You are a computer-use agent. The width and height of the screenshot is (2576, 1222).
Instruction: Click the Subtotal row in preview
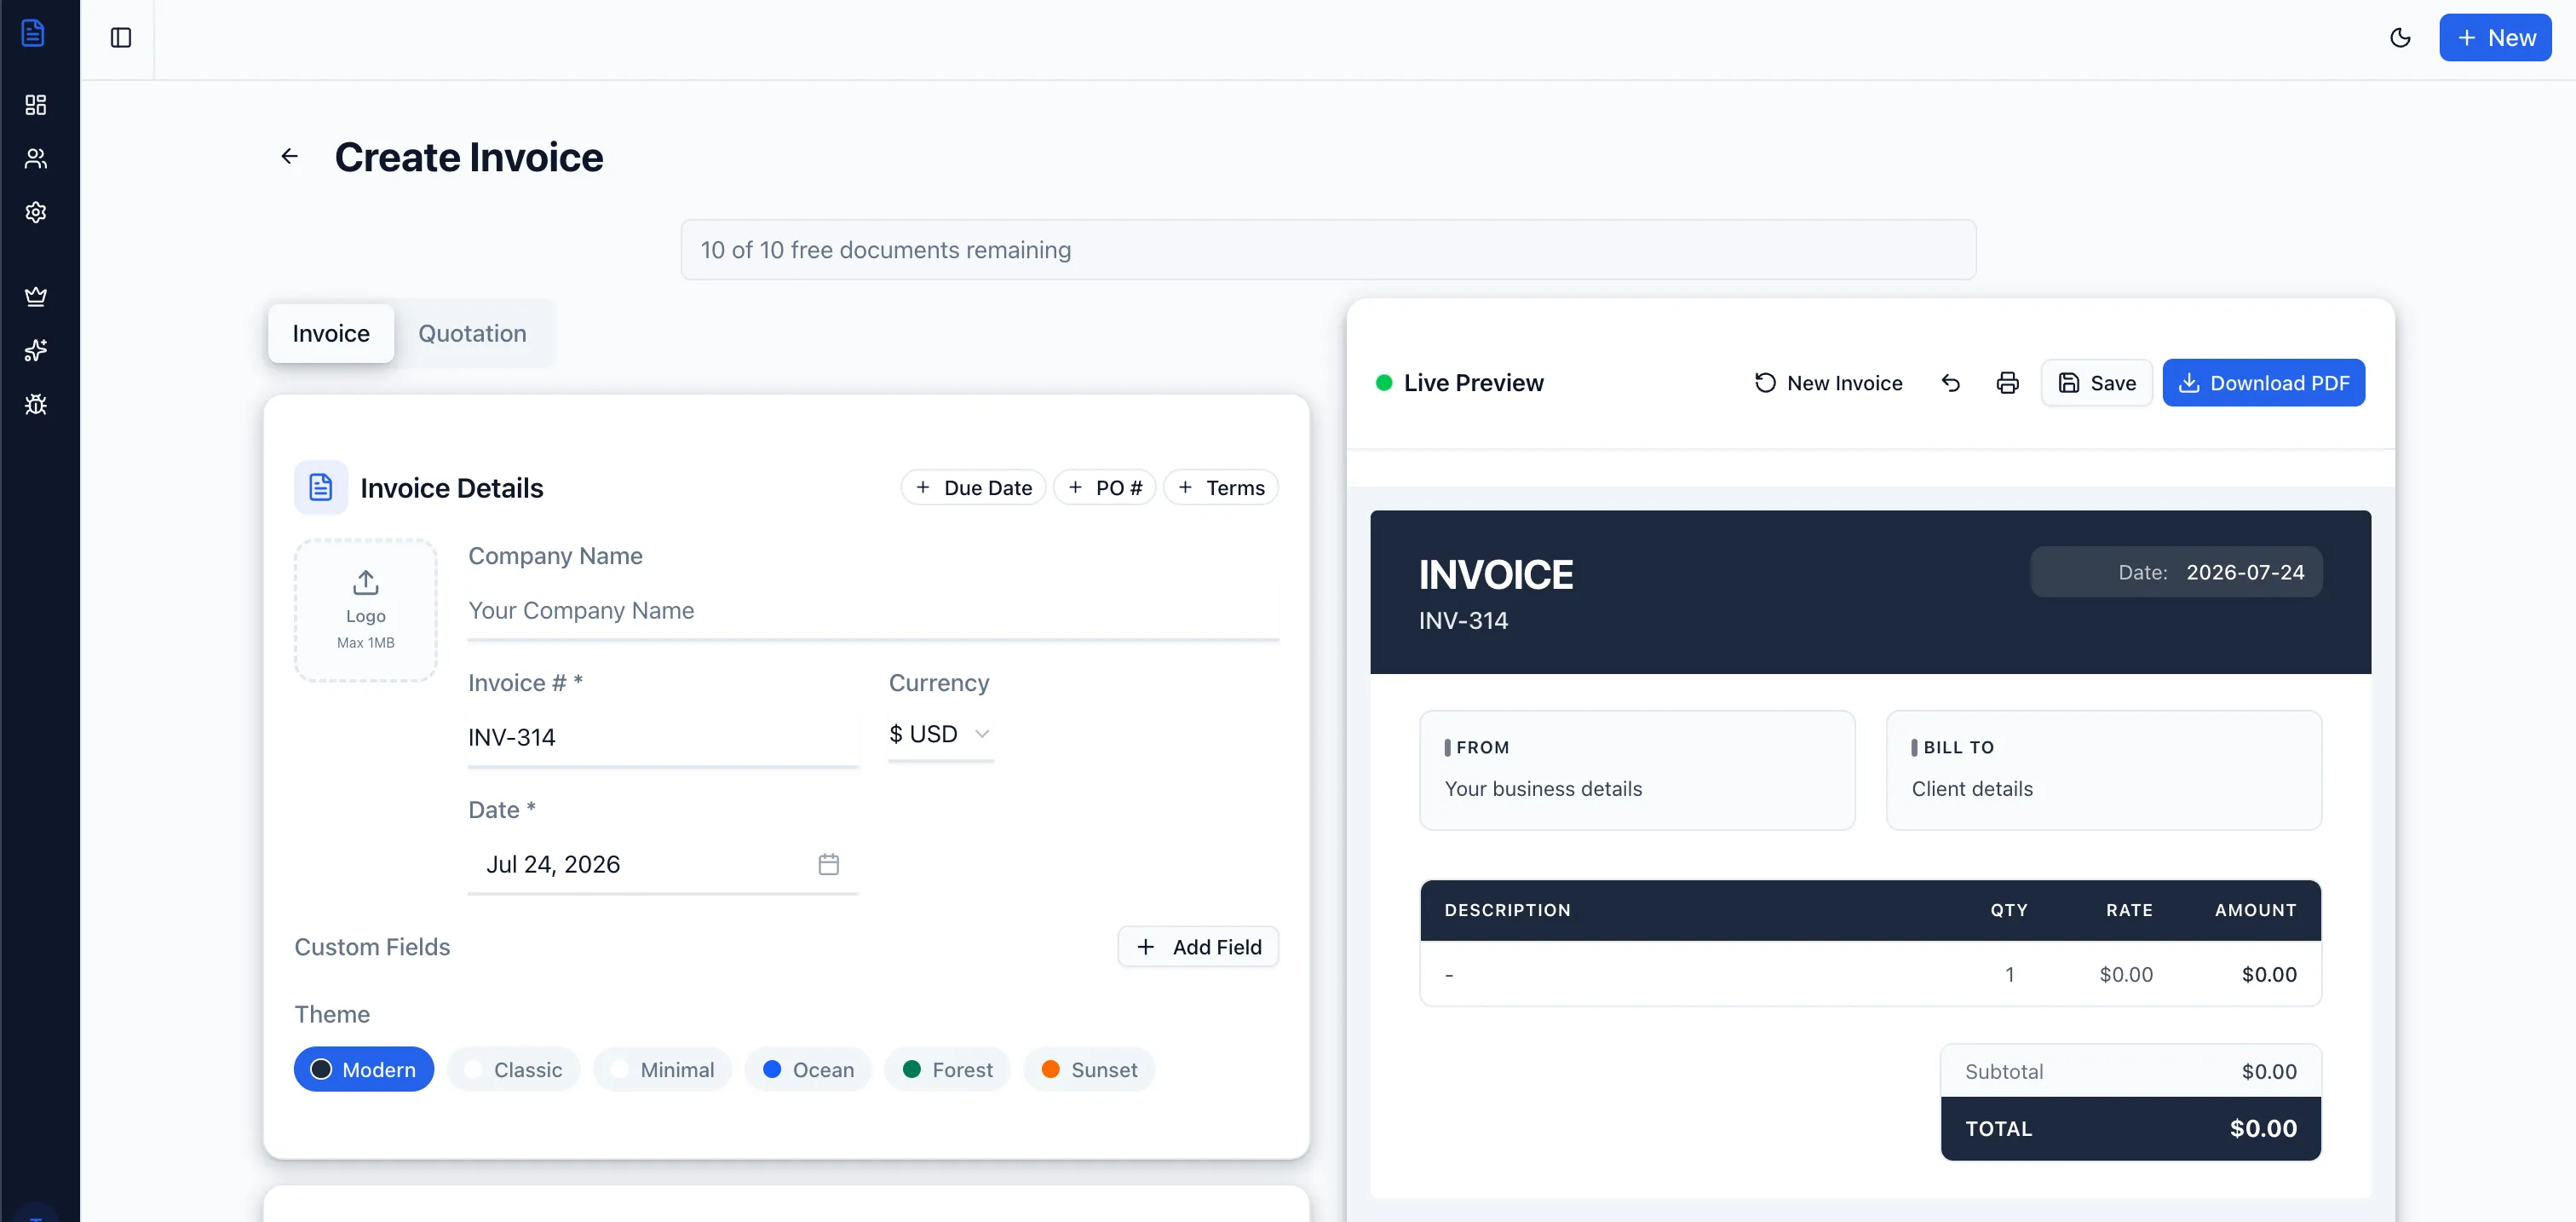[2130, 1072]
